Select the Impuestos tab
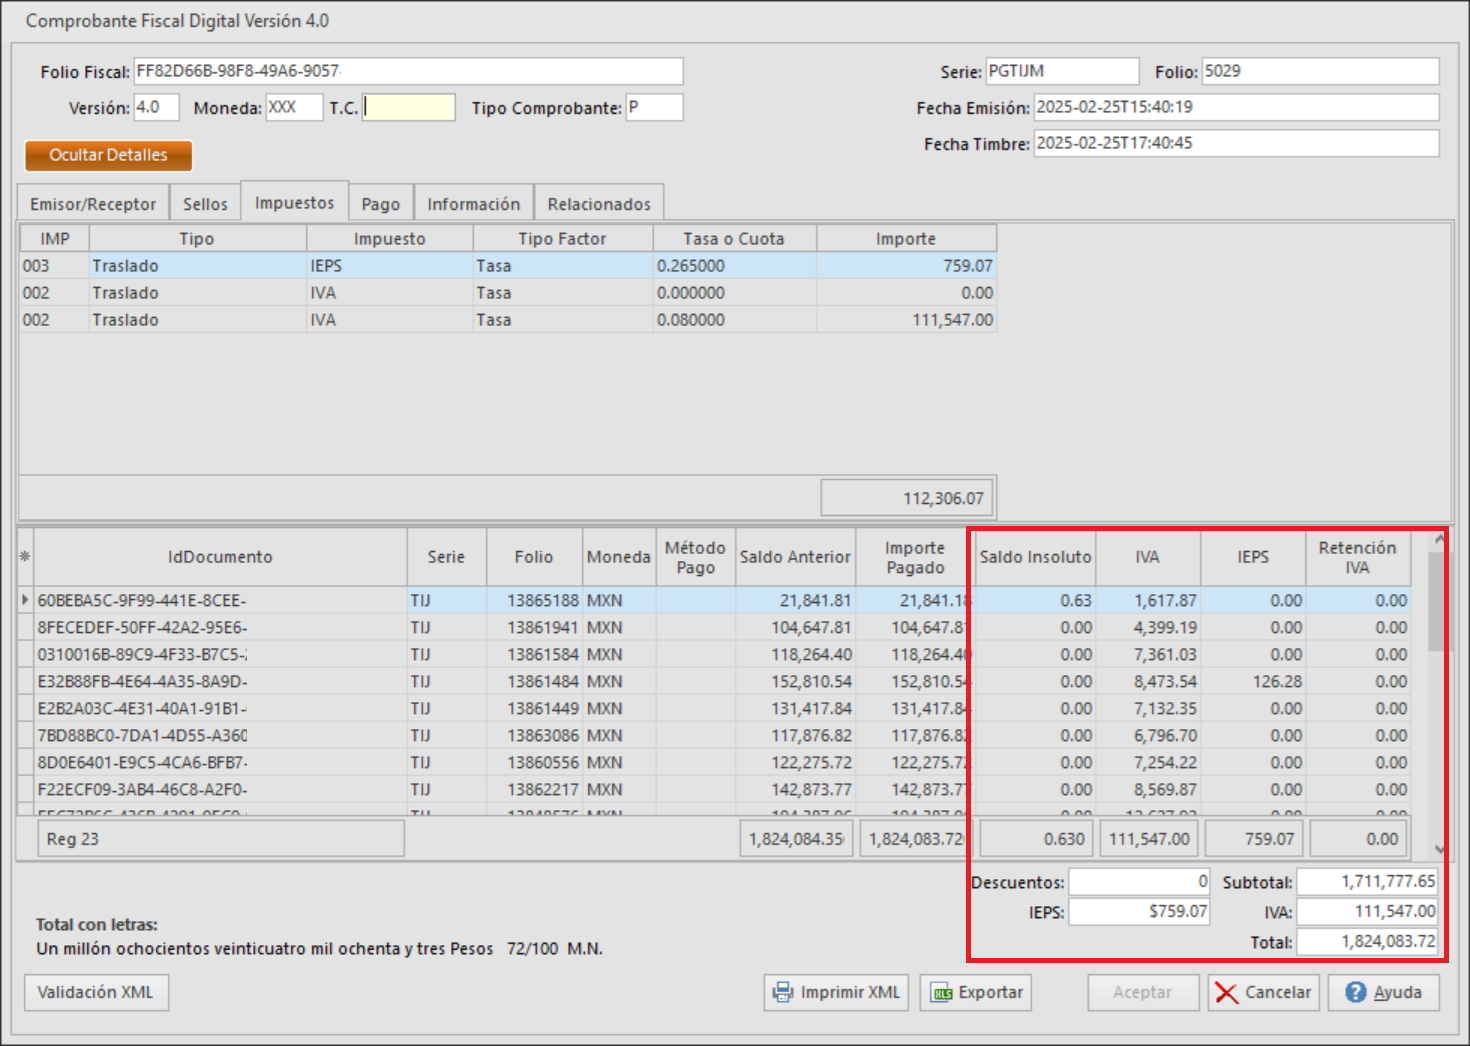The image size is (1470, 1046). tap(295, 201)
